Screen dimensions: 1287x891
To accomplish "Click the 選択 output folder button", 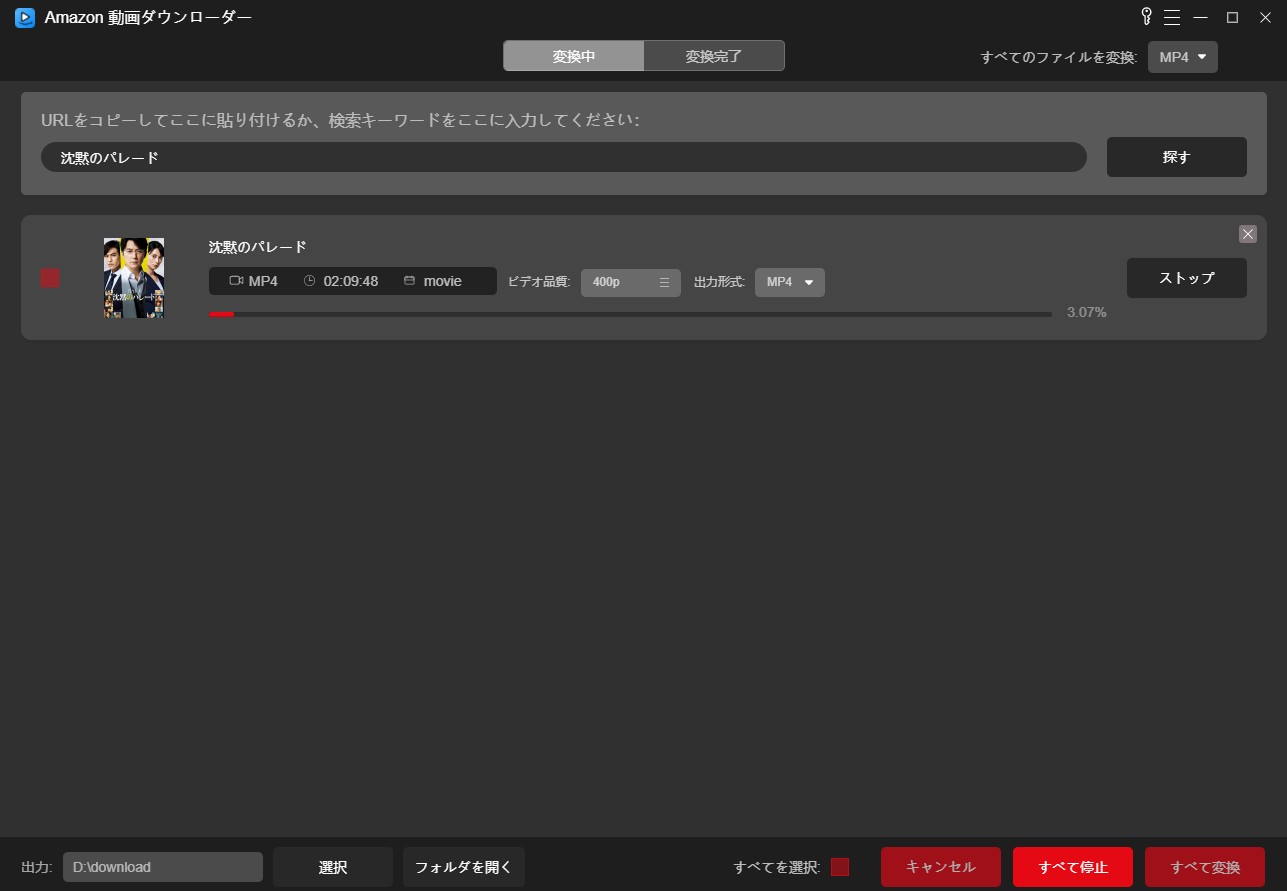I will pos(333,867).
